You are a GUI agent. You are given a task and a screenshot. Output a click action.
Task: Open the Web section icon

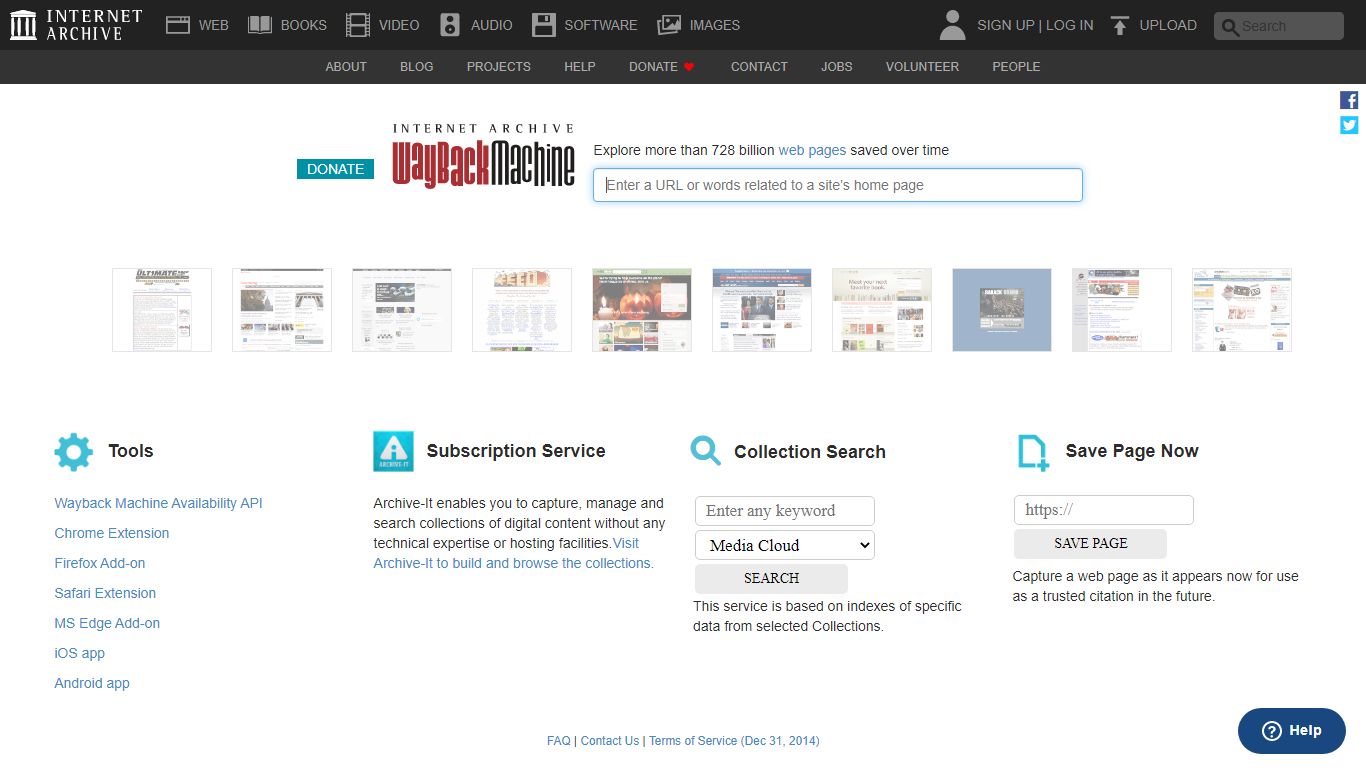178,25
